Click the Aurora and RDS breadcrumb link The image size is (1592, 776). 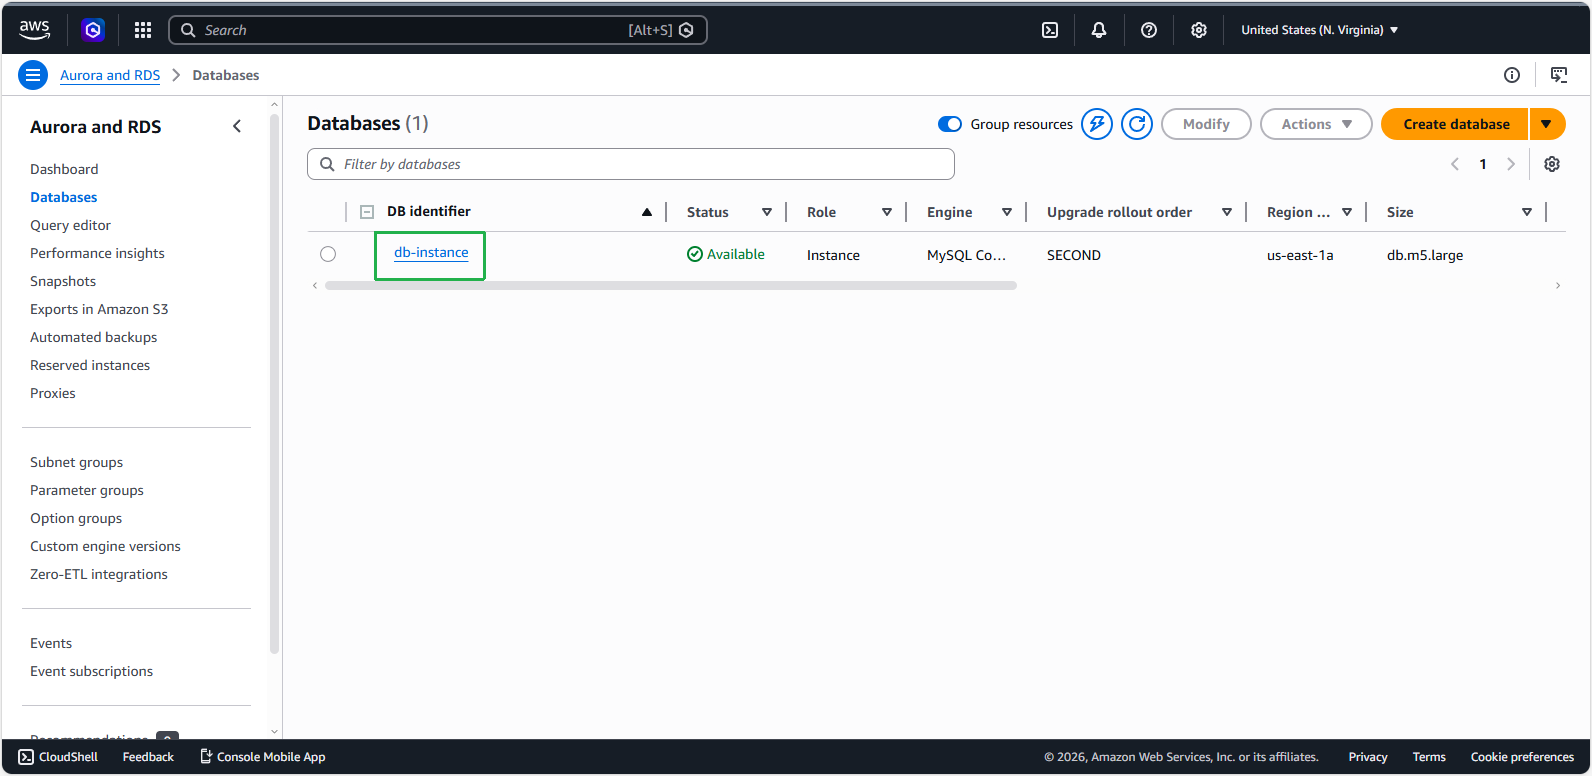(x=110, y=75)
